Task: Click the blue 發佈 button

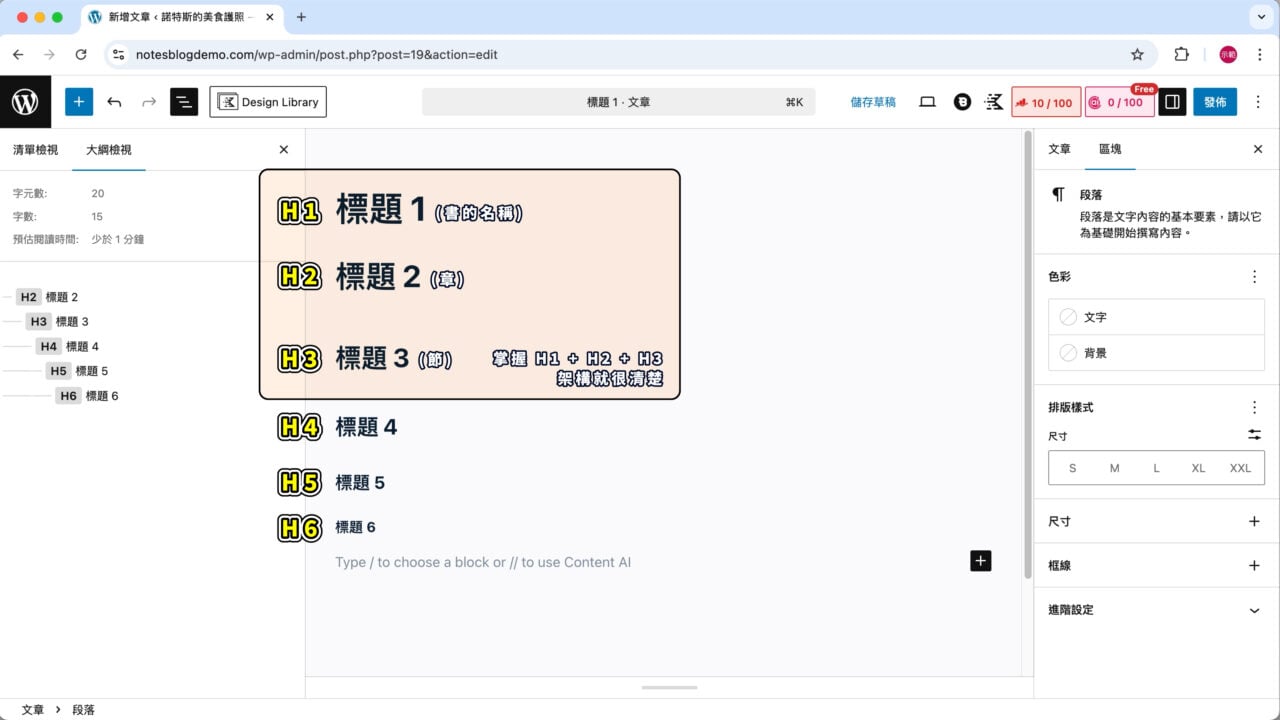Action: point(1214,101)
